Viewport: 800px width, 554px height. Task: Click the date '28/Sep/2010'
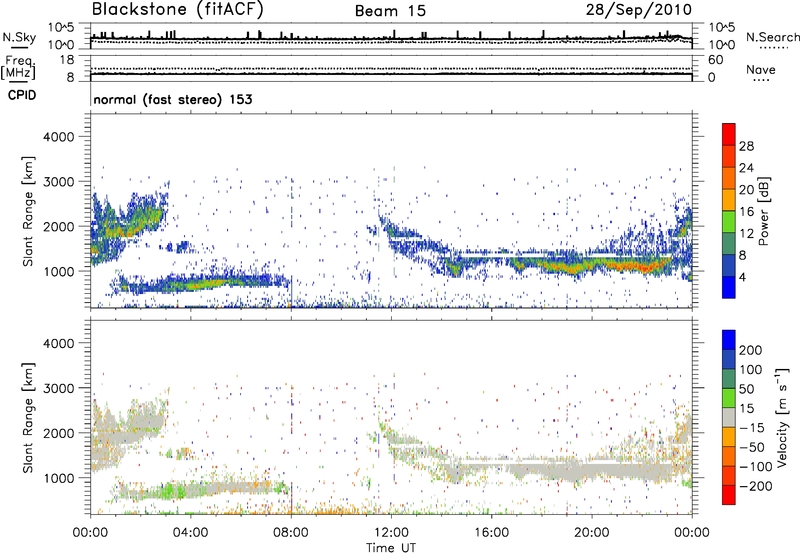click(639, 10)
